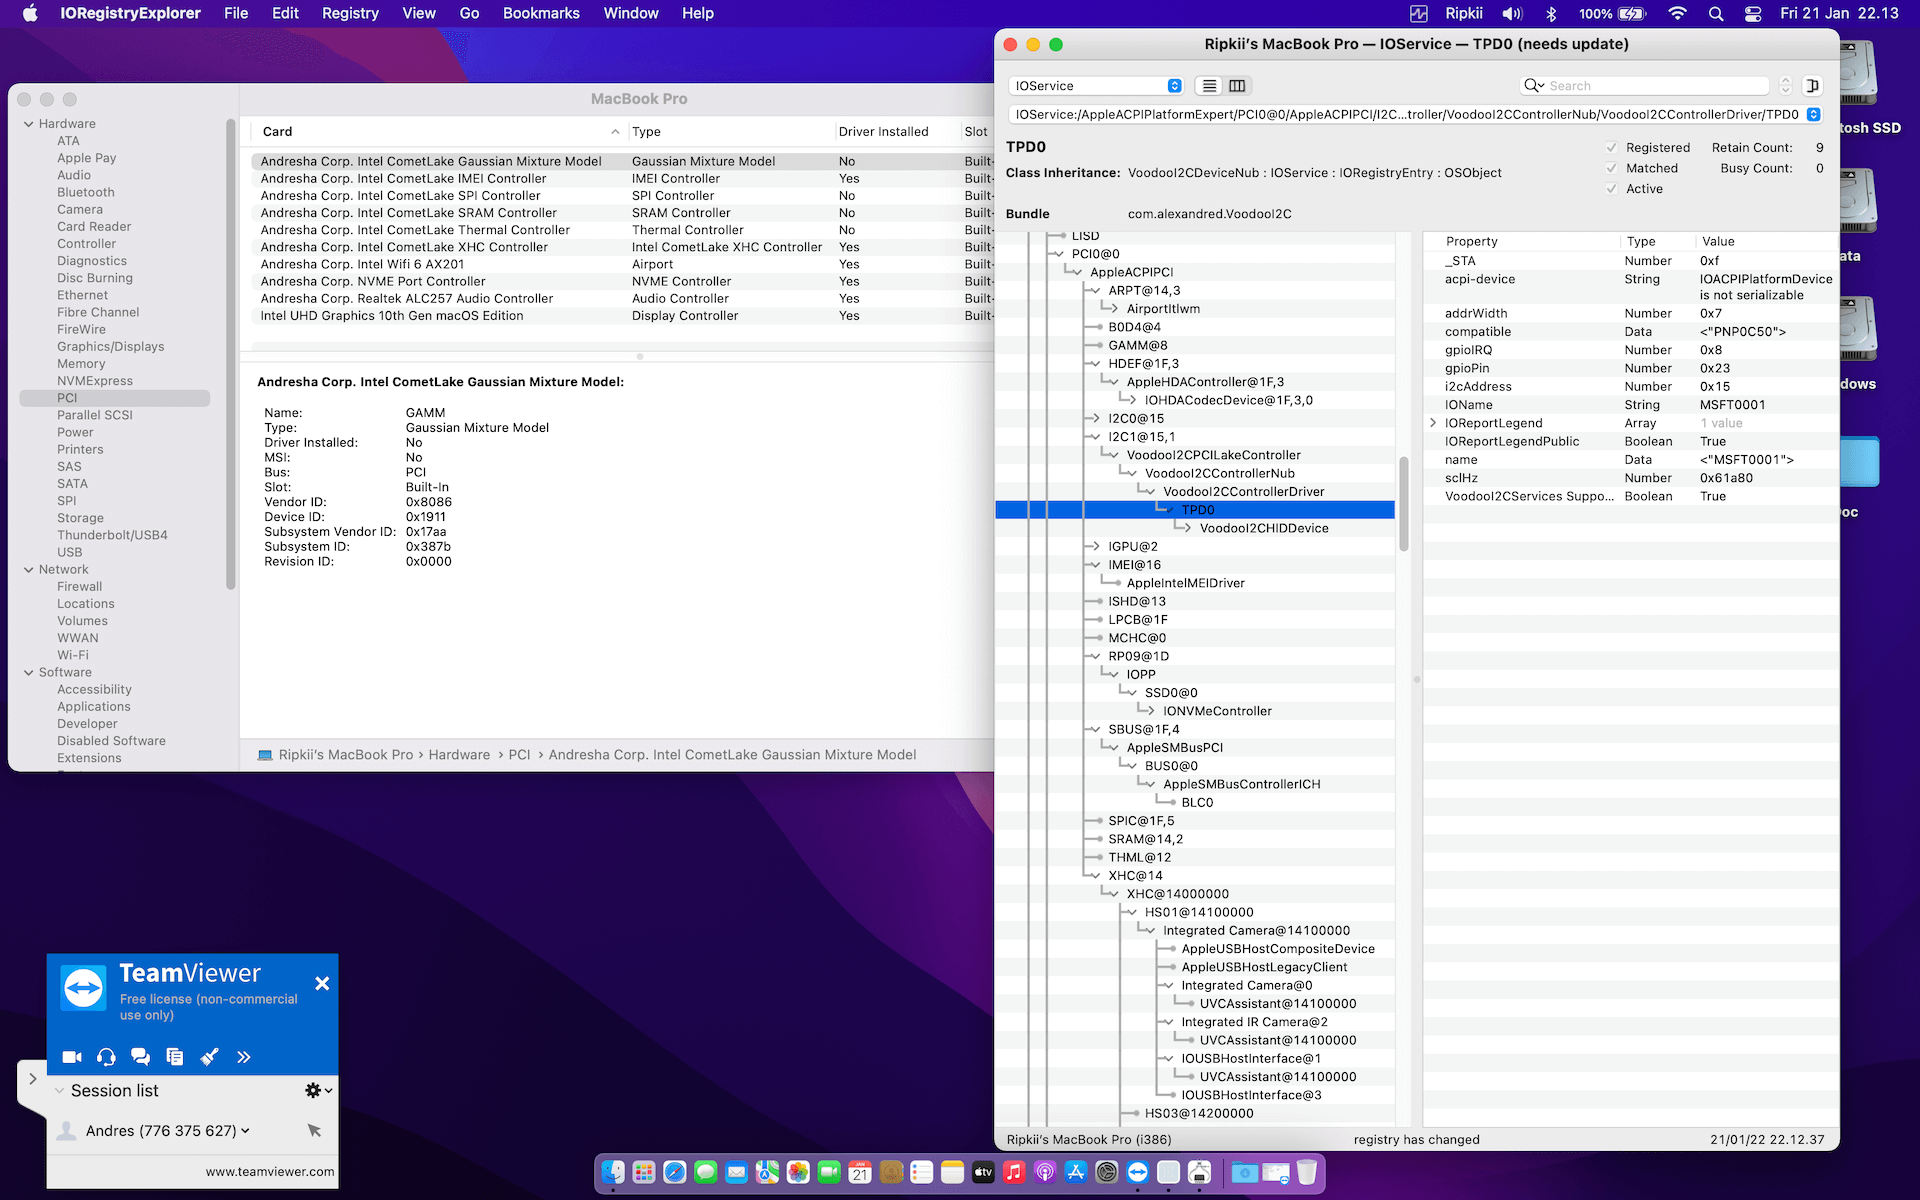The height and width of the screenshot is (1200, 1920).
Task: Start video in the TeamViewer panel
Action: [72, 1057]
